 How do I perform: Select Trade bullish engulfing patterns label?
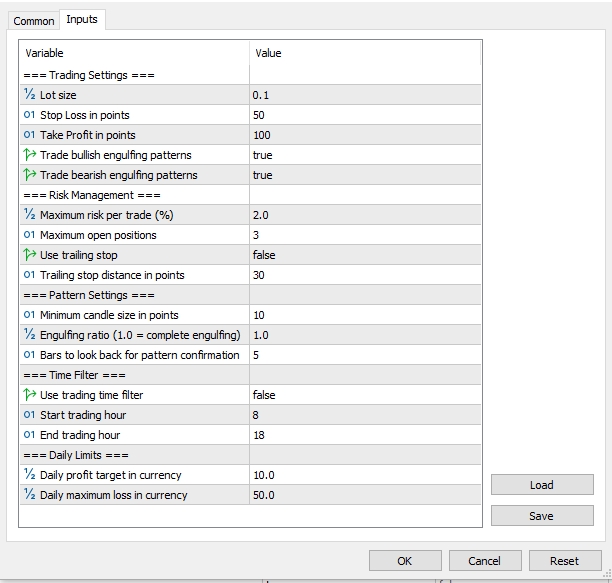(x=116, y=155)
